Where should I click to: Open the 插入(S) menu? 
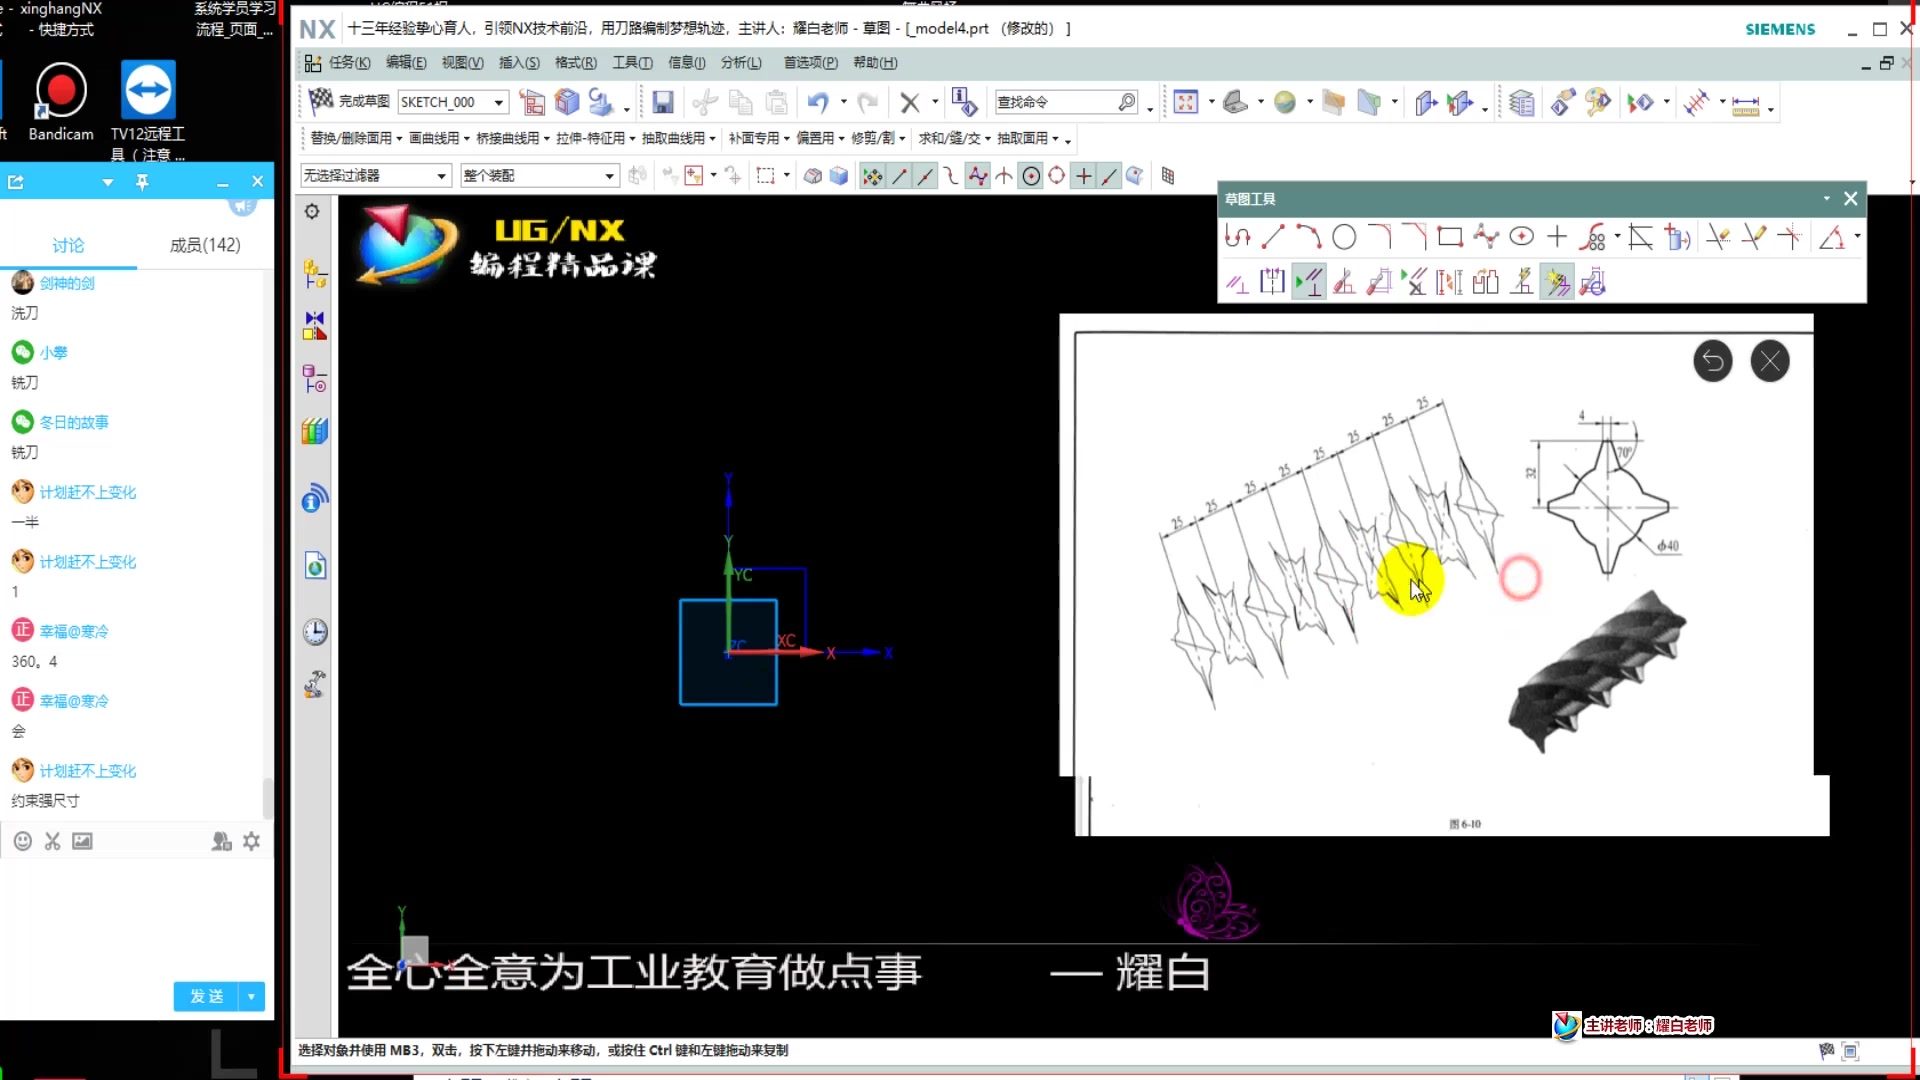(519, 62)
